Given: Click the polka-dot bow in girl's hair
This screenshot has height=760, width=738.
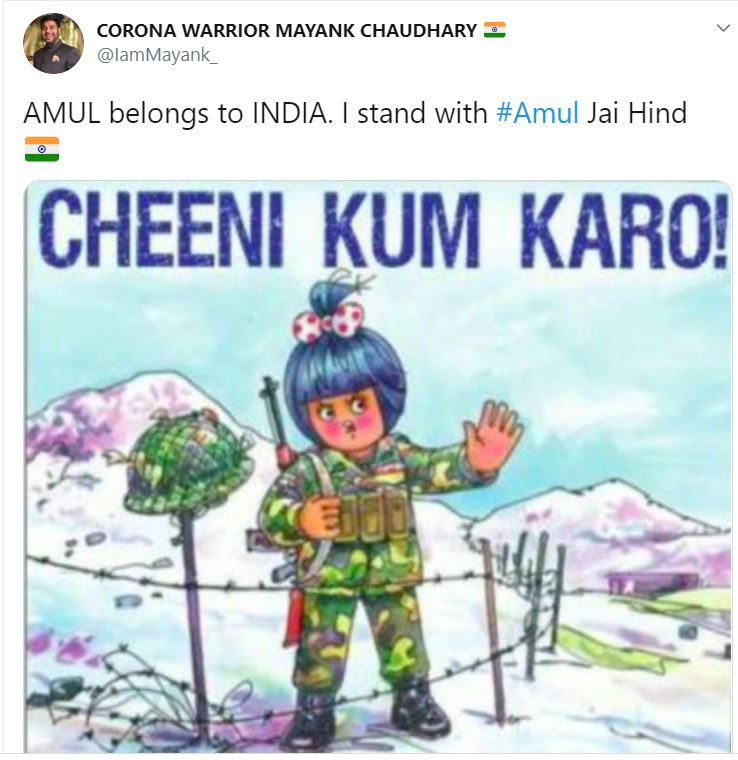Looking at the screenshot, I should pyautogui.click(x=326, y=321).
